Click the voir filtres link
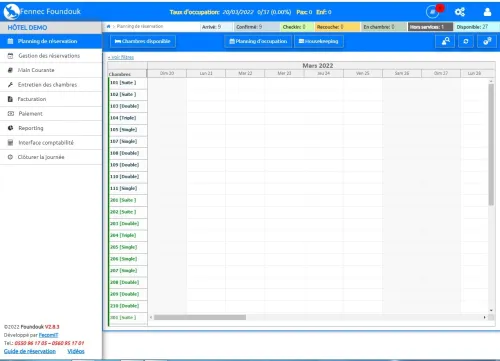The image size is (500, 361). [x=121, y=57]
